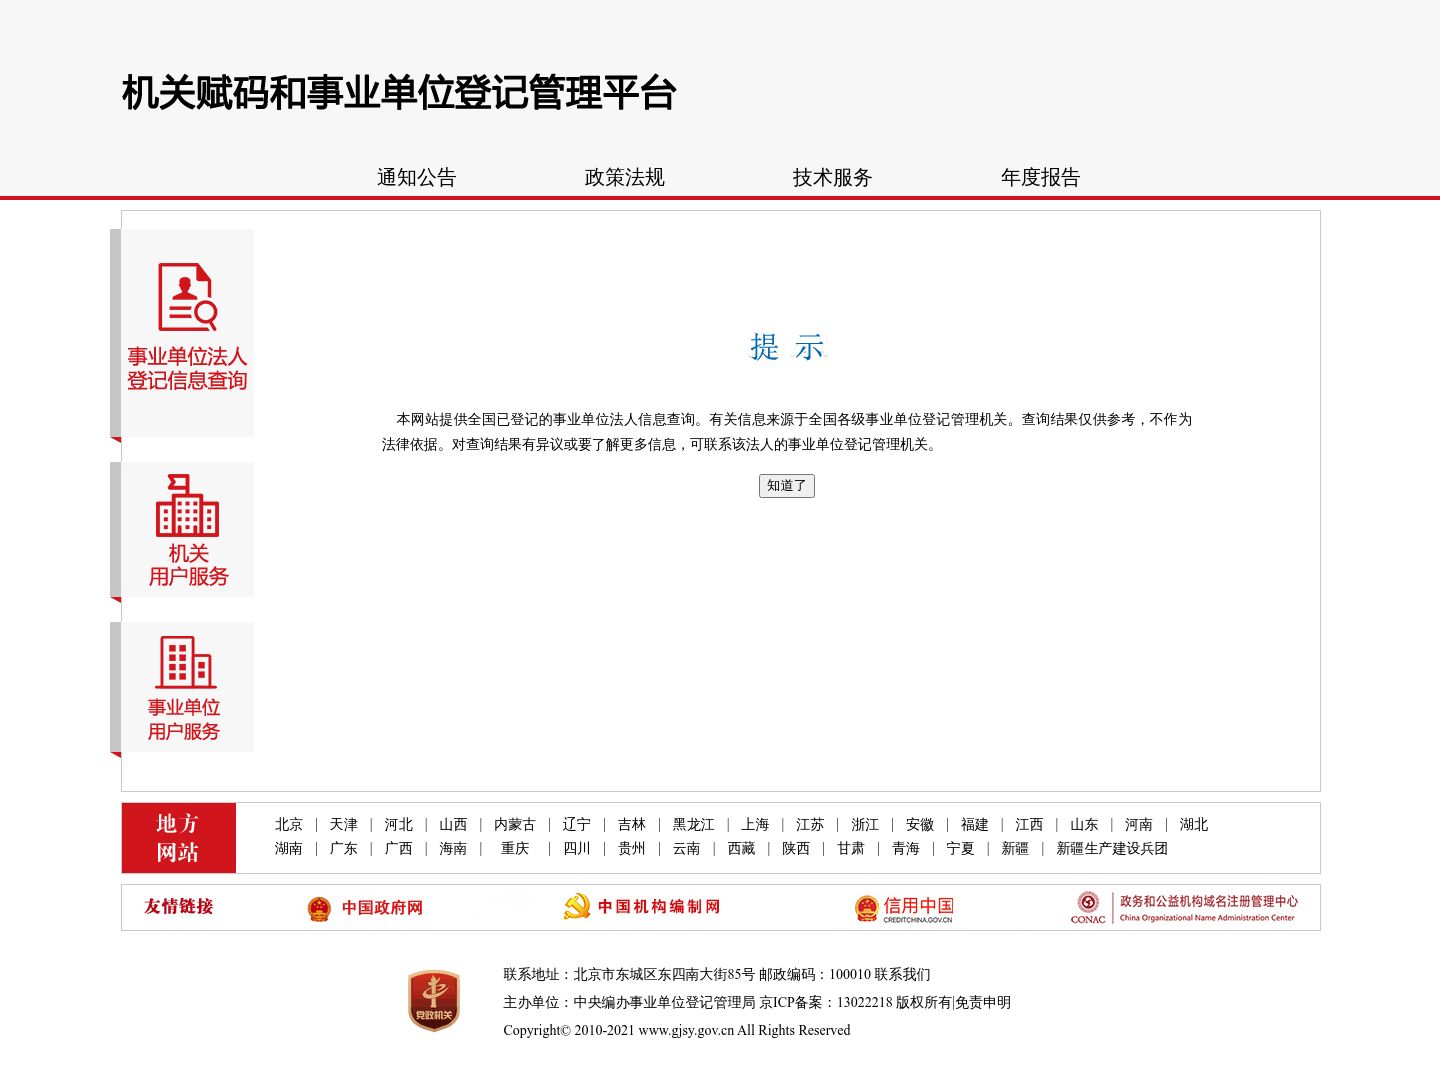Screen dimensions: 1440x1080
Task: Click 免责申明 footer link
Action: (983, 1003)
